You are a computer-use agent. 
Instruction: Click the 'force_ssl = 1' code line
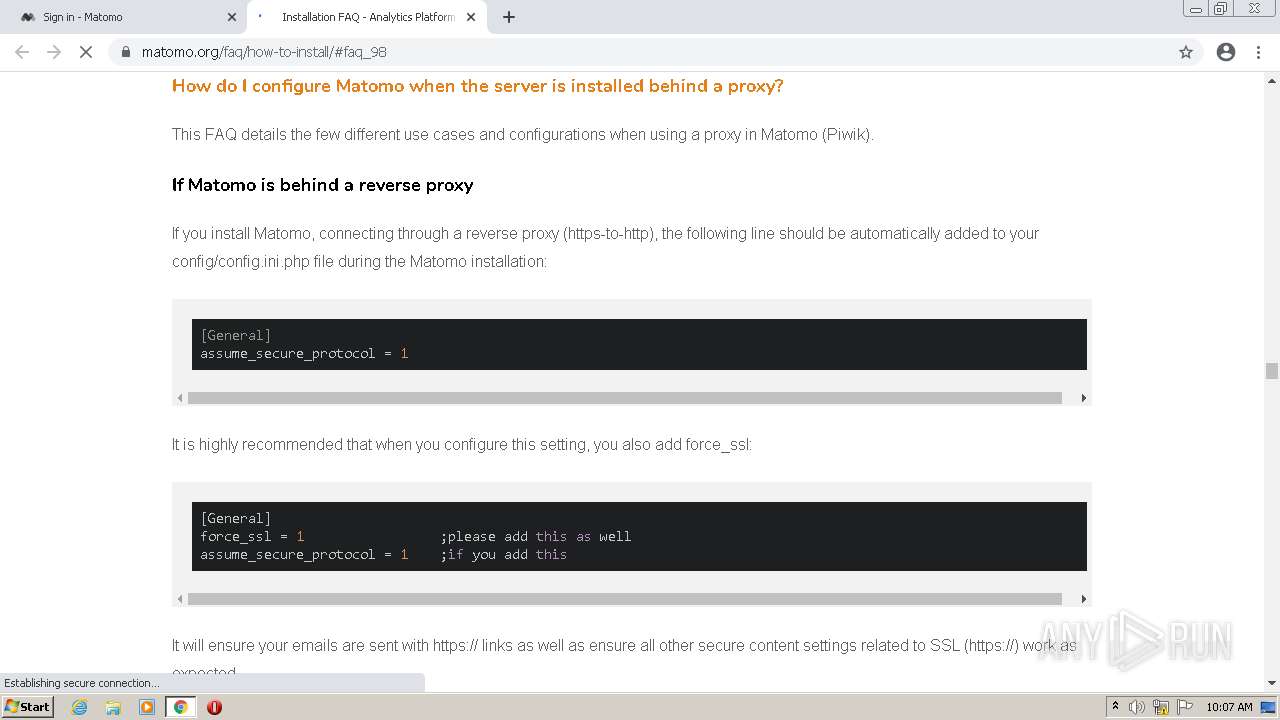252,536
